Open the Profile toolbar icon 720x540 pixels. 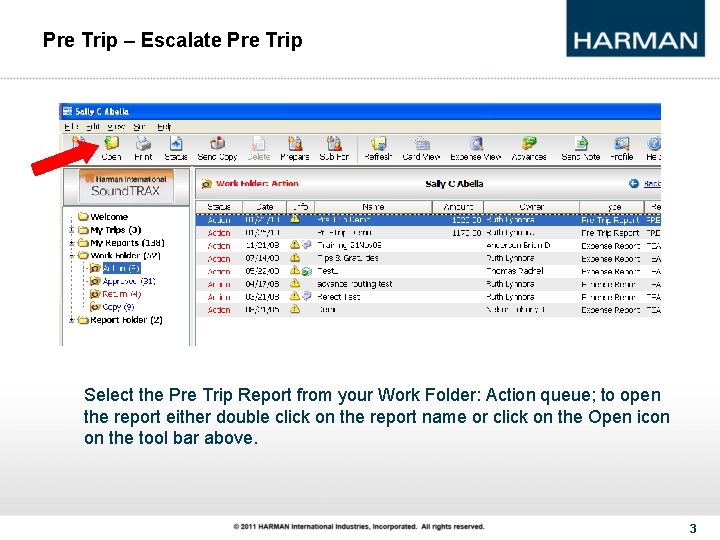pyautogui.click(x=622, y=144)
